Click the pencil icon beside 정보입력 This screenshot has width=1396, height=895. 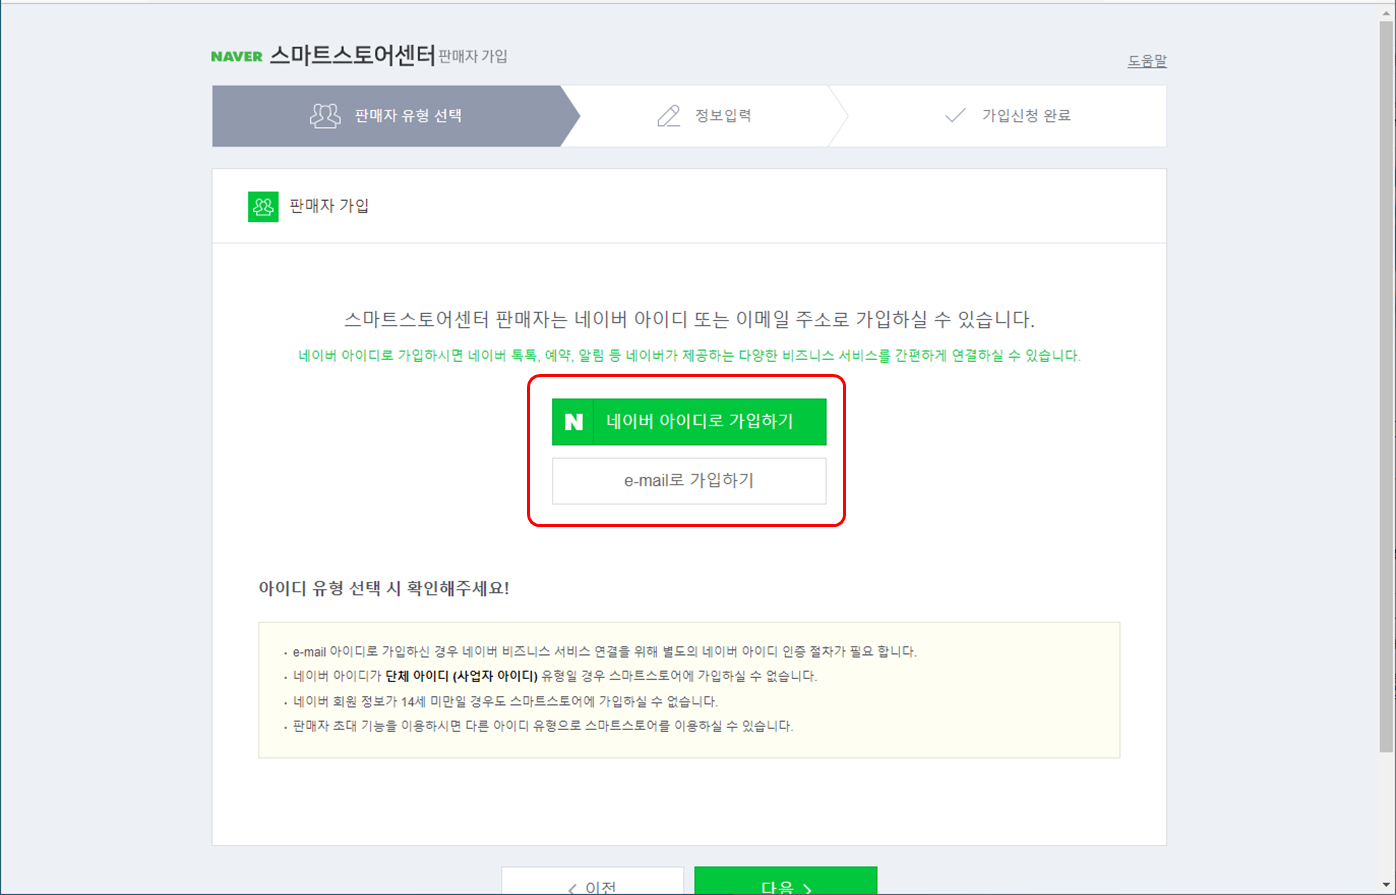click(668, 116)
